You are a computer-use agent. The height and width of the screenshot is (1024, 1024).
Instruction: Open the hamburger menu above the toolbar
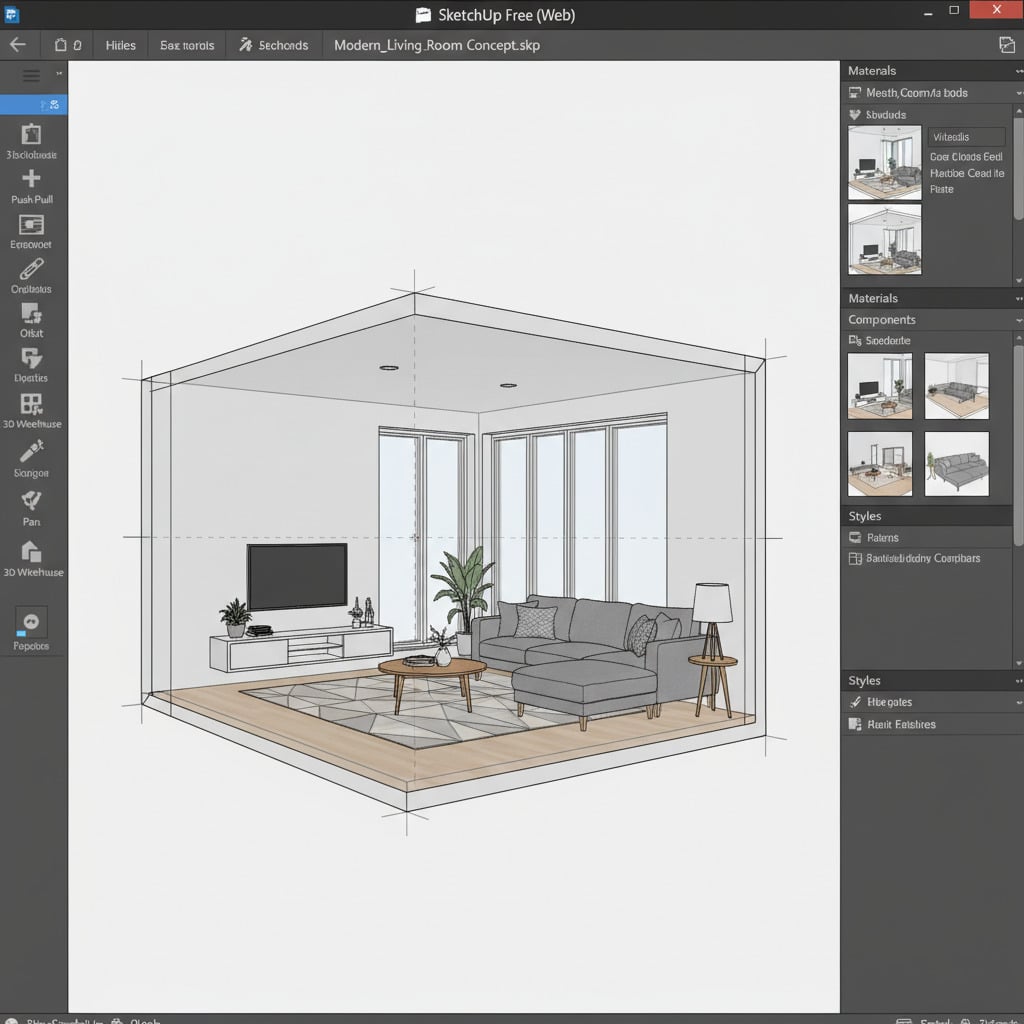(30, 74)
